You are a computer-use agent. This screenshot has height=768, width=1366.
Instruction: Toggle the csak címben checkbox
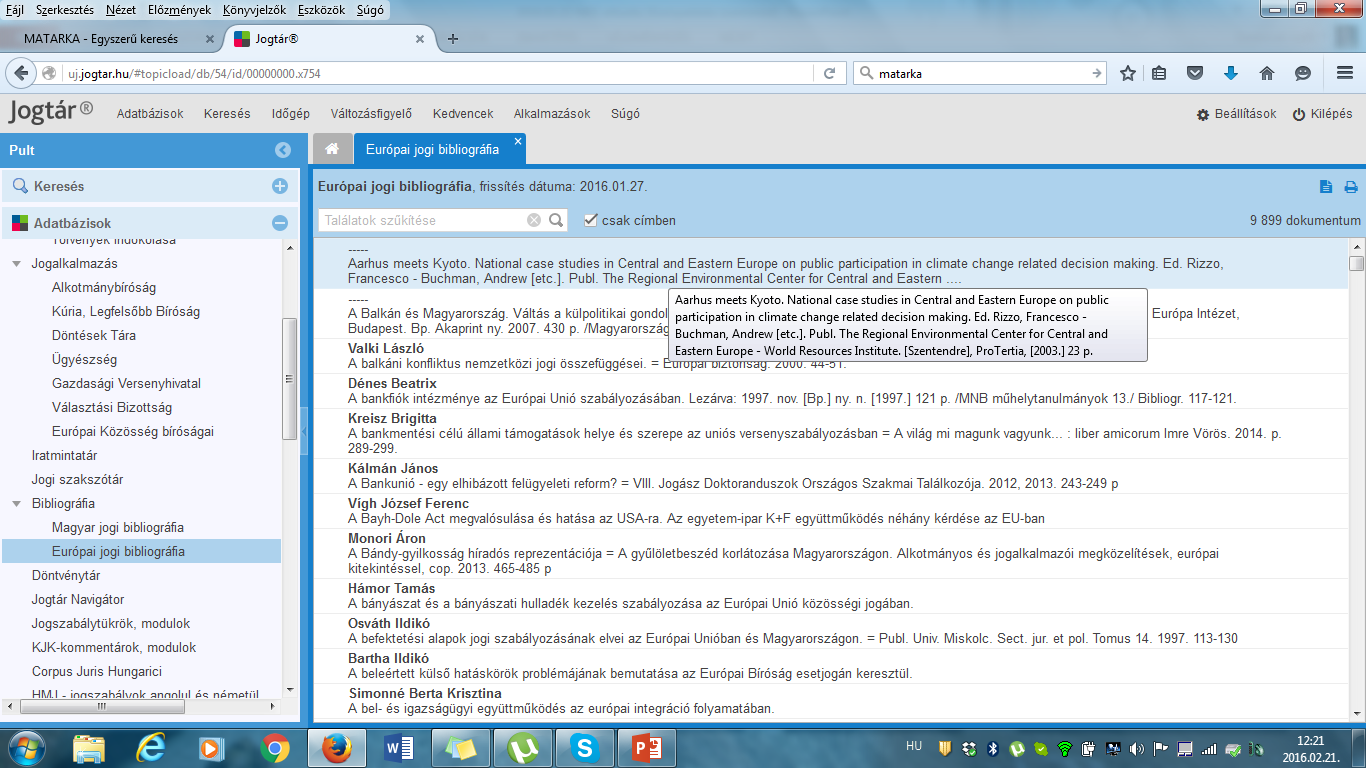(x=591, y=220)
